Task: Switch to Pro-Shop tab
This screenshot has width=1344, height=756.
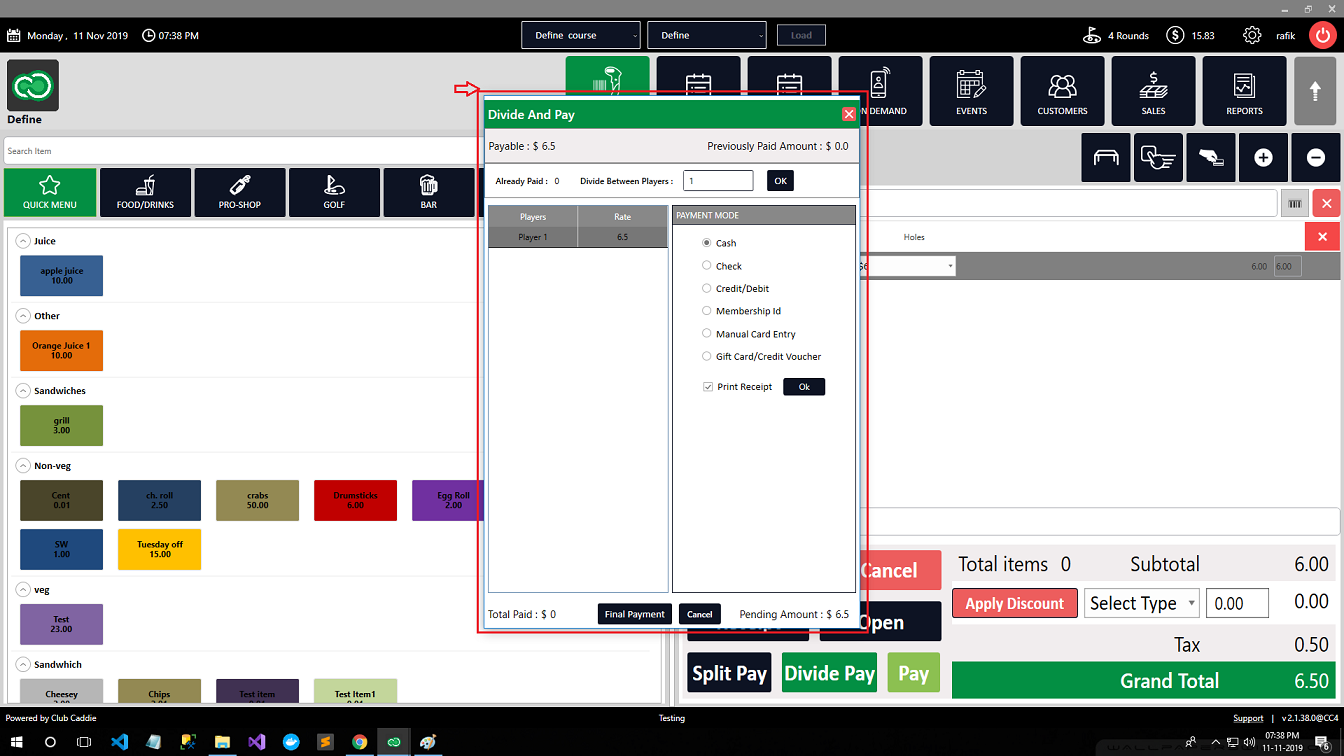Action: pos(240,192)
